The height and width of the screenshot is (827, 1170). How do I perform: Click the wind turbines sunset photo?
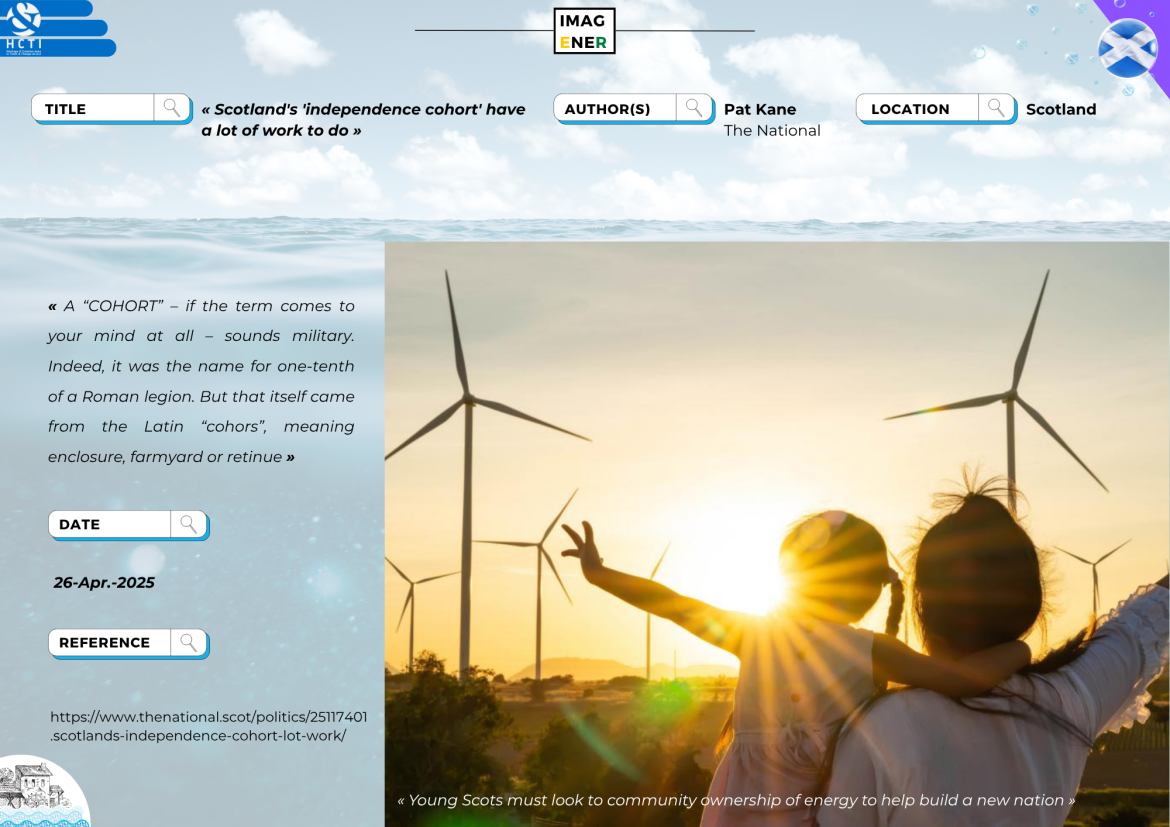tap(777, 534)
